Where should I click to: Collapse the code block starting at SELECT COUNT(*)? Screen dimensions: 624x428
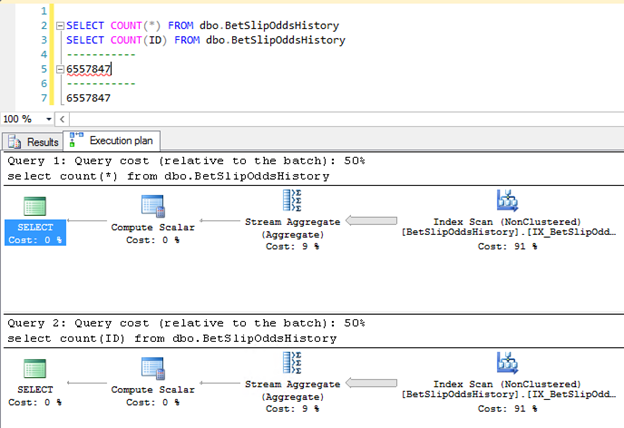pyautogui.click(x=58, y=24)
